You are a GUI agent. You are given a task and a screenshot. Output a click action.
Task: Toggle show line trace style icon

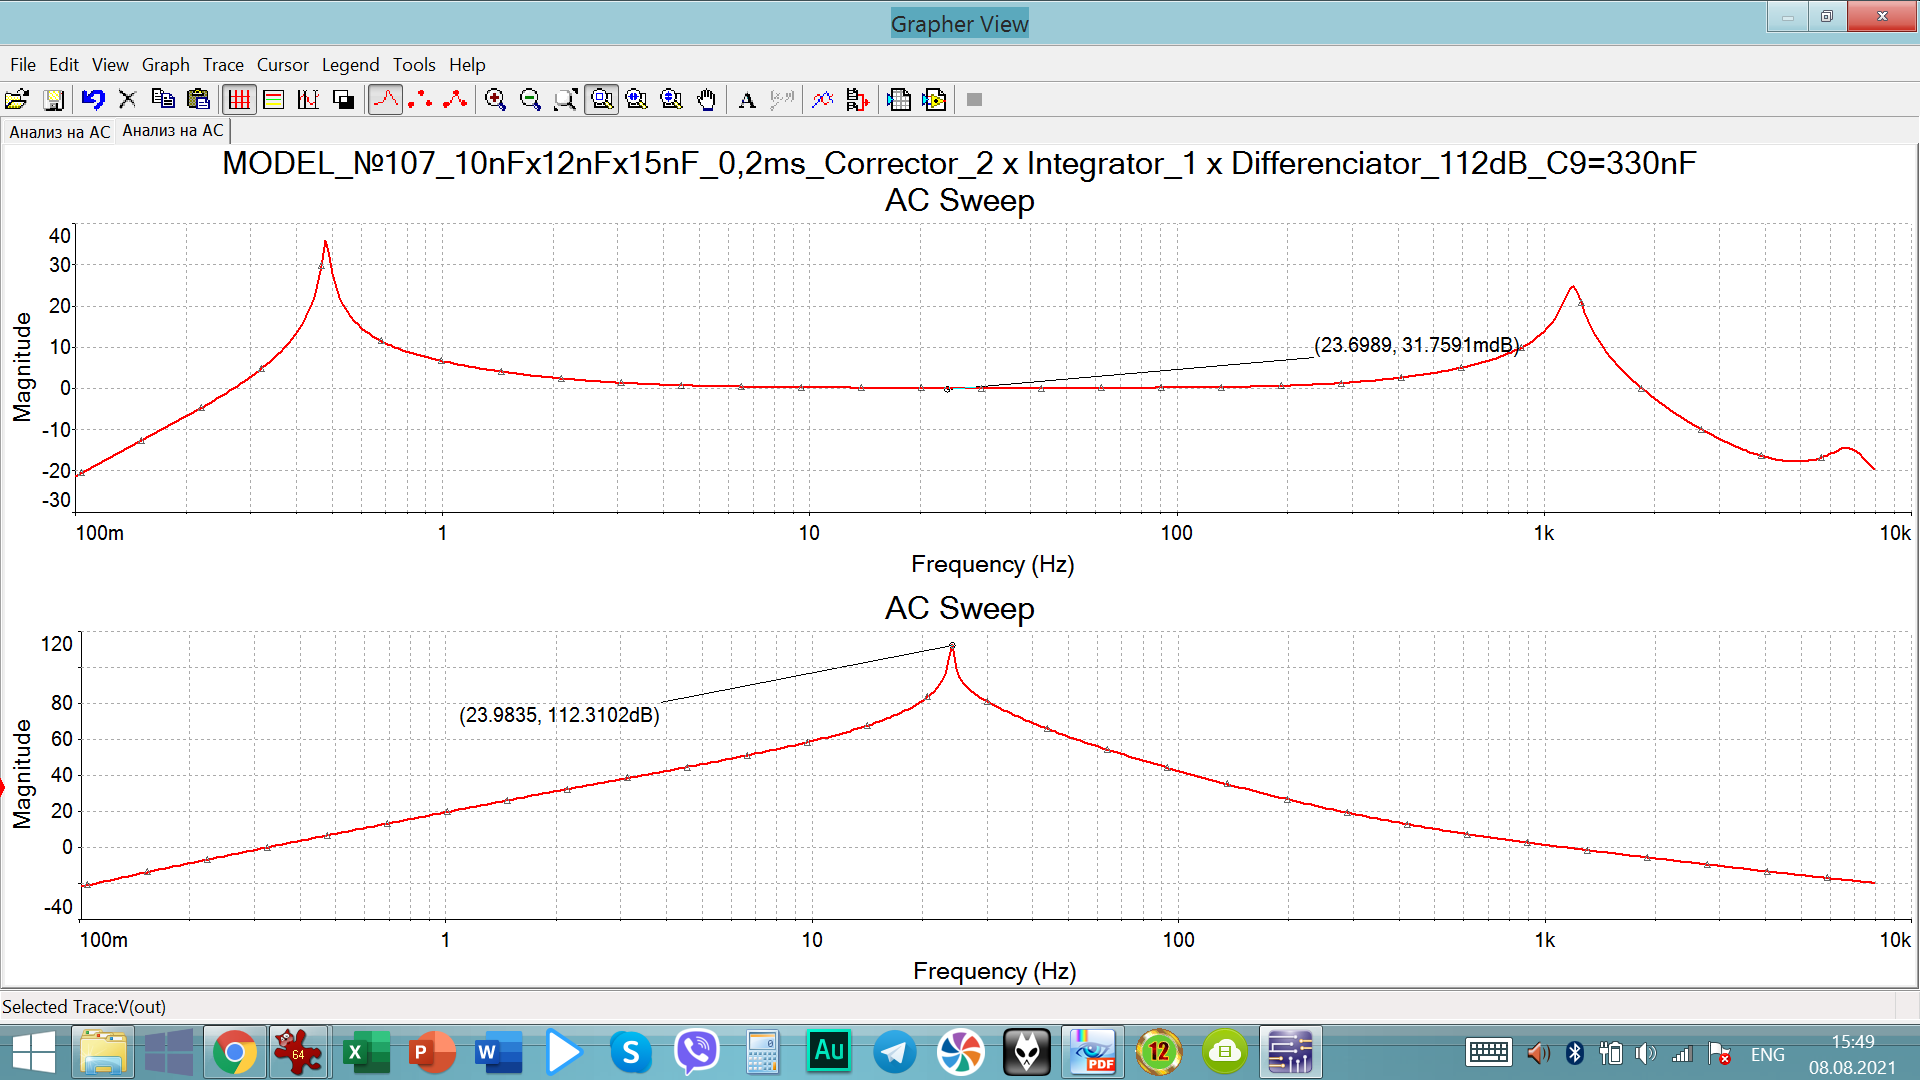[x=385, y=99]
